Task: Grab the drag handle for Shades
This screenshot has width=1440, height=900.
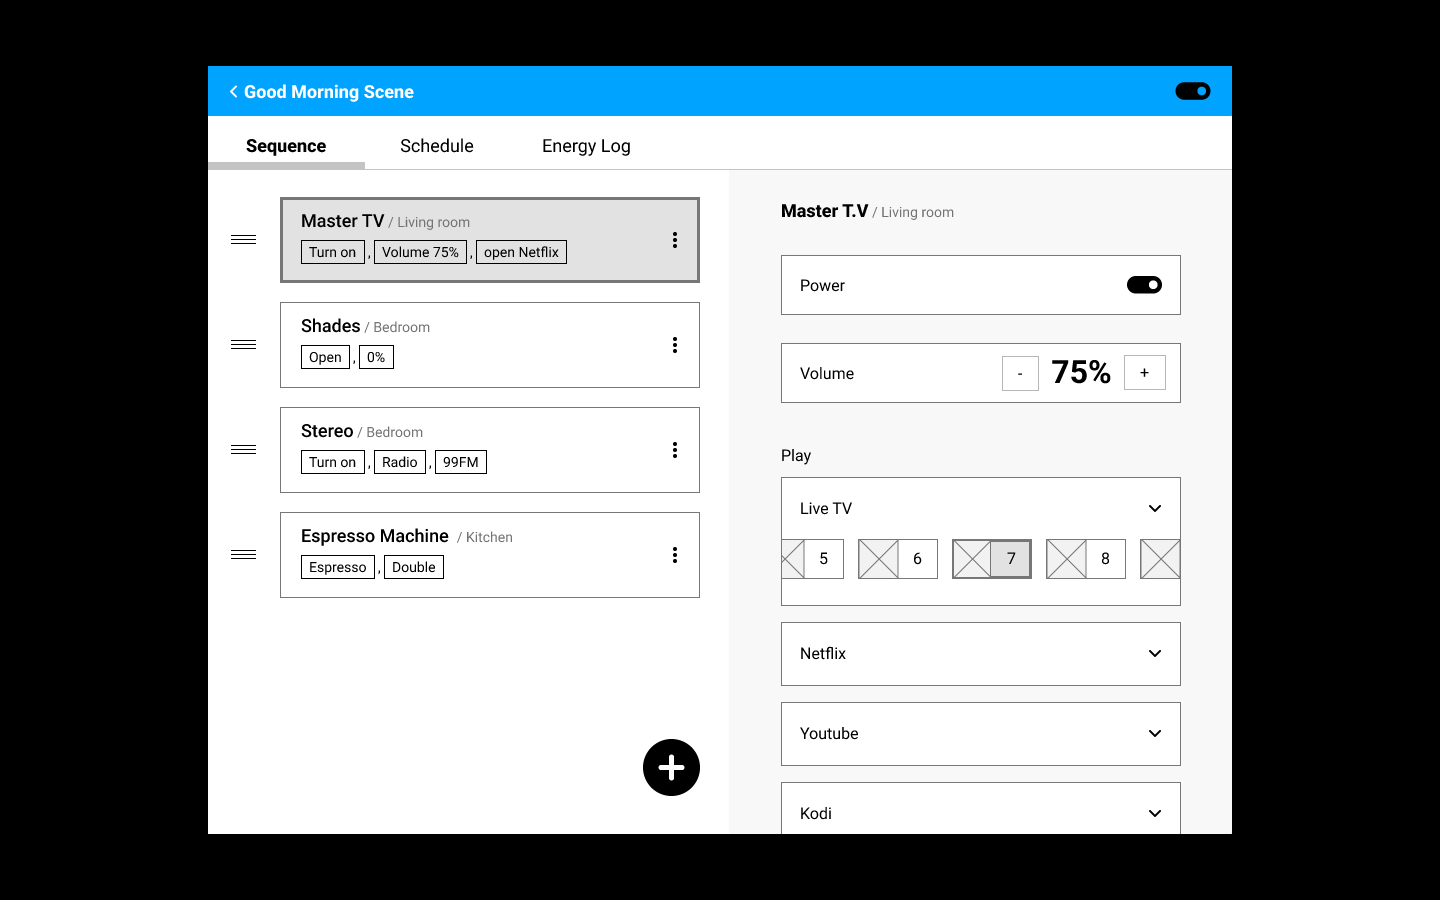Action: tap(243, 345)
